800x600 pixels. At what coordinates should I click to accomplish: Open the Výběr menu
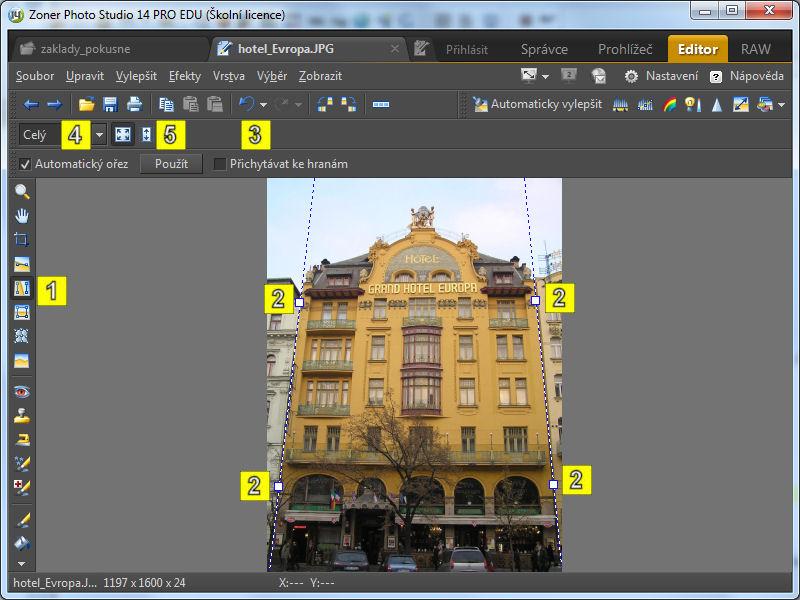[272, 76]
